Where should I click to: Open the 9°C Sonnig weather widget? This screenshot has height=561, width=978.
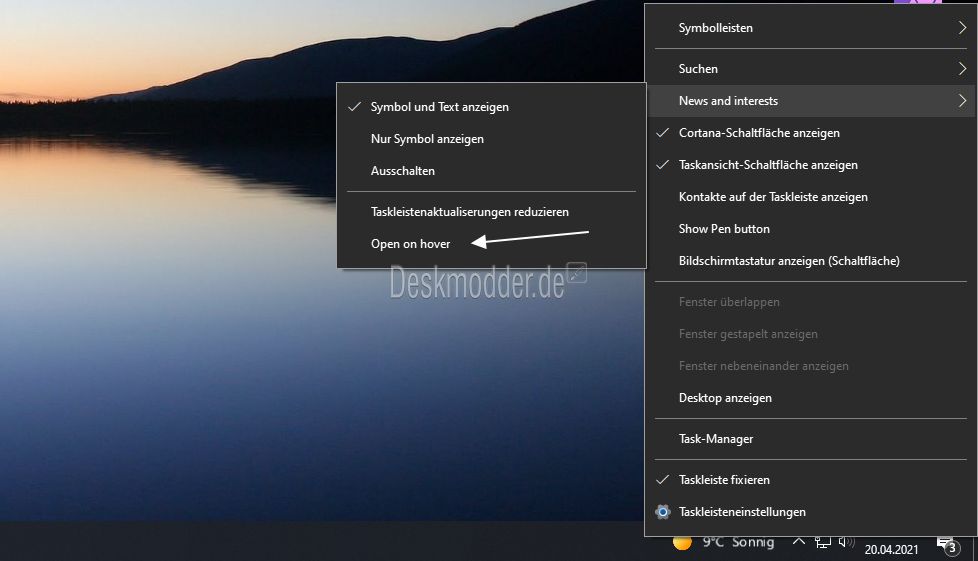[x=724, y=542]
